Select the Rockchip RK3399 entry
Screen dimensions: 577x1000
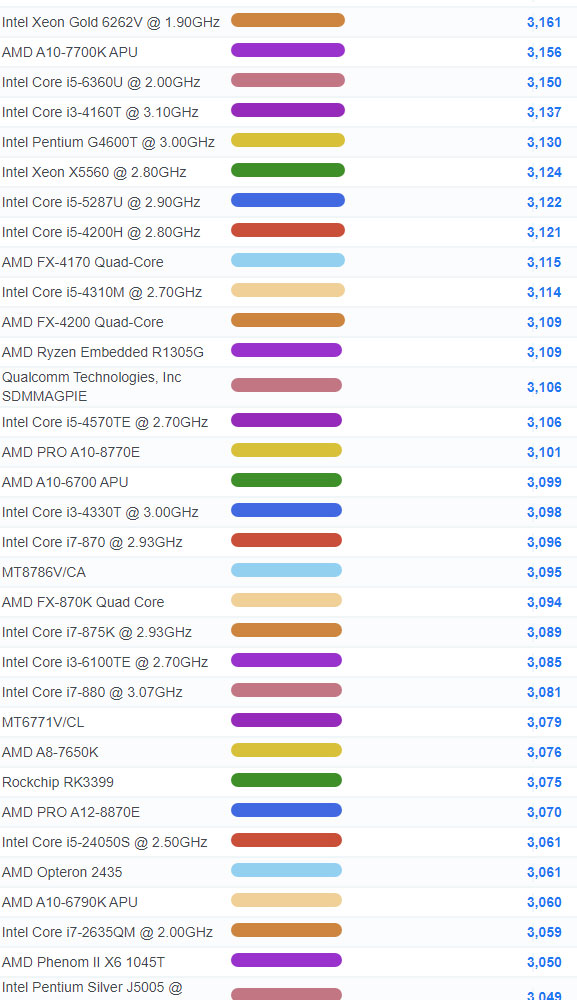pos(57,782)
